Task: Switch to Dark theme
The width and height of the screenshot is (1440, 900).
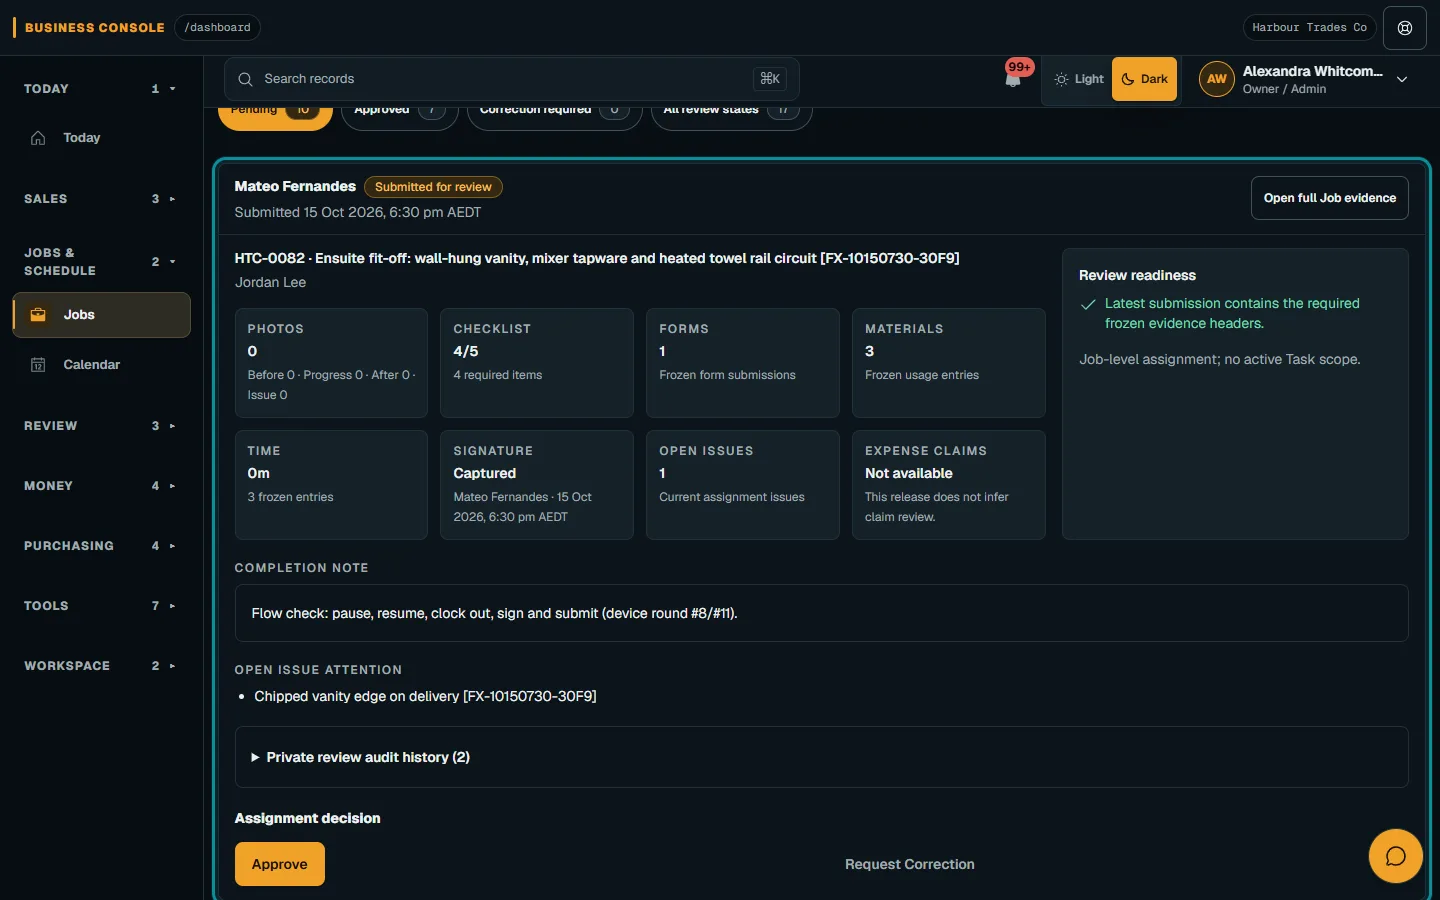Action: (x=1144, y=79)
